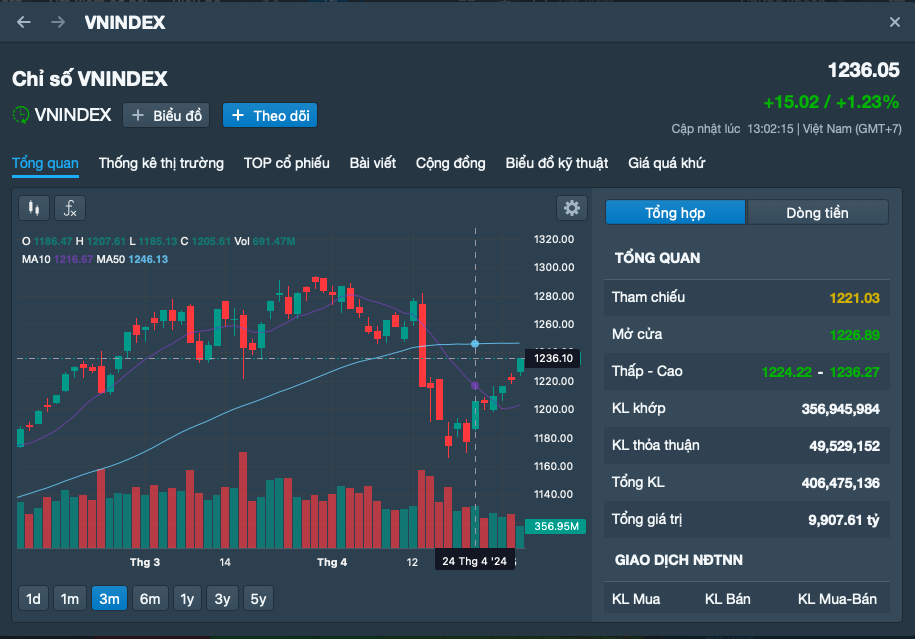Image resolution: width=915 pixels, height=639 pixels.
Task: Open the candlestick chart type icon
Action: [34, 208]
